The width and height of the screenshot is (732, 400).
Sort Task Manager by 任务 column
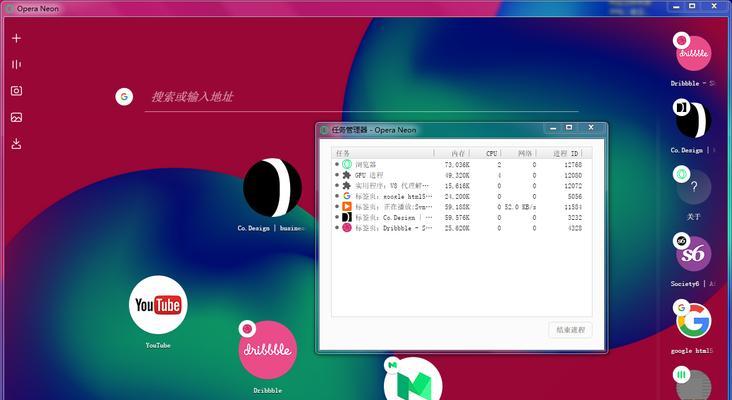pyautogui.click(x=383, y=153)
